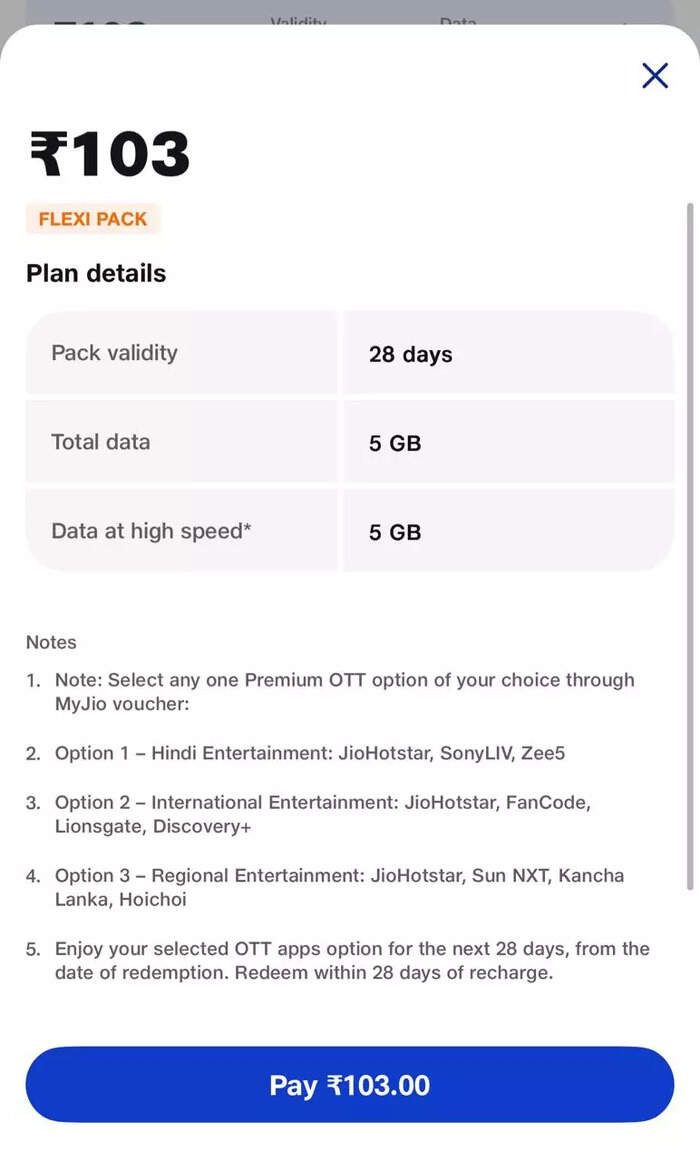Select the FLEXI PACK badge
The height and width of the screenshot is (1161, 700).
pyautogui.click(x=93, y=219)
